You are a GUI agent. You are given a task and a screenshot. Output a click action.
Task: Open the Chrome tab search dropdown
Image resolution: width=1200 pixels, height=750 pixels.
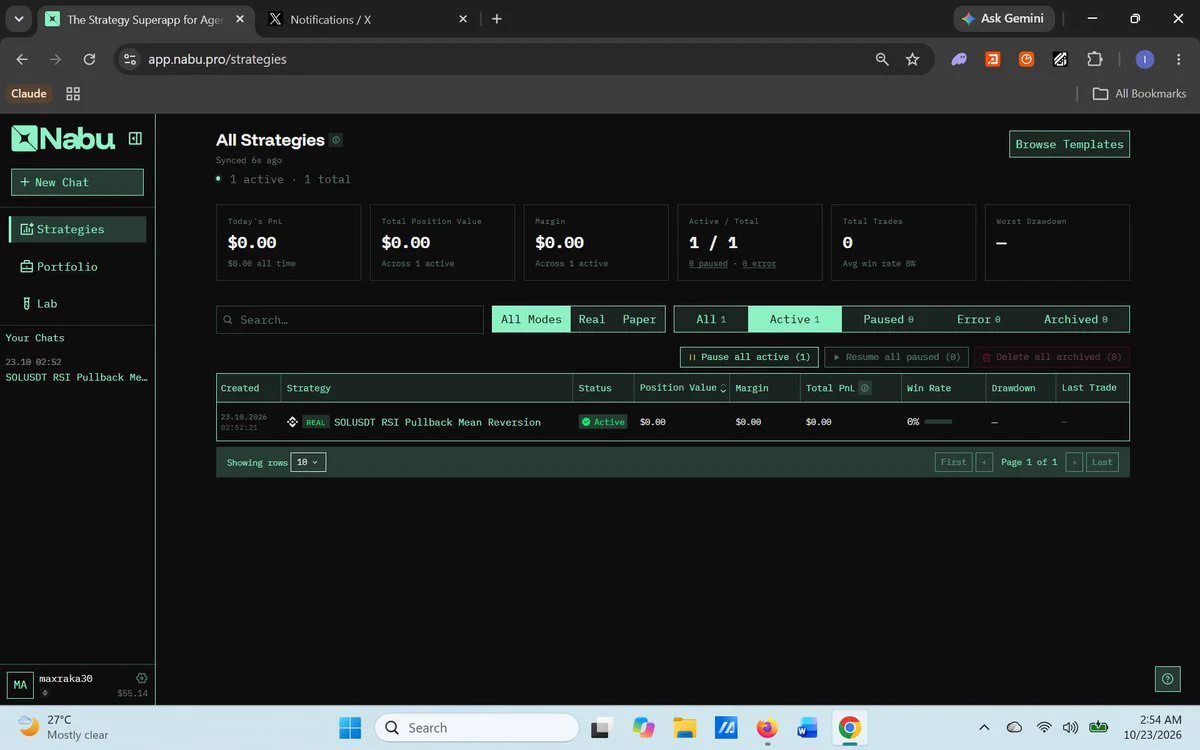[19, 19]
